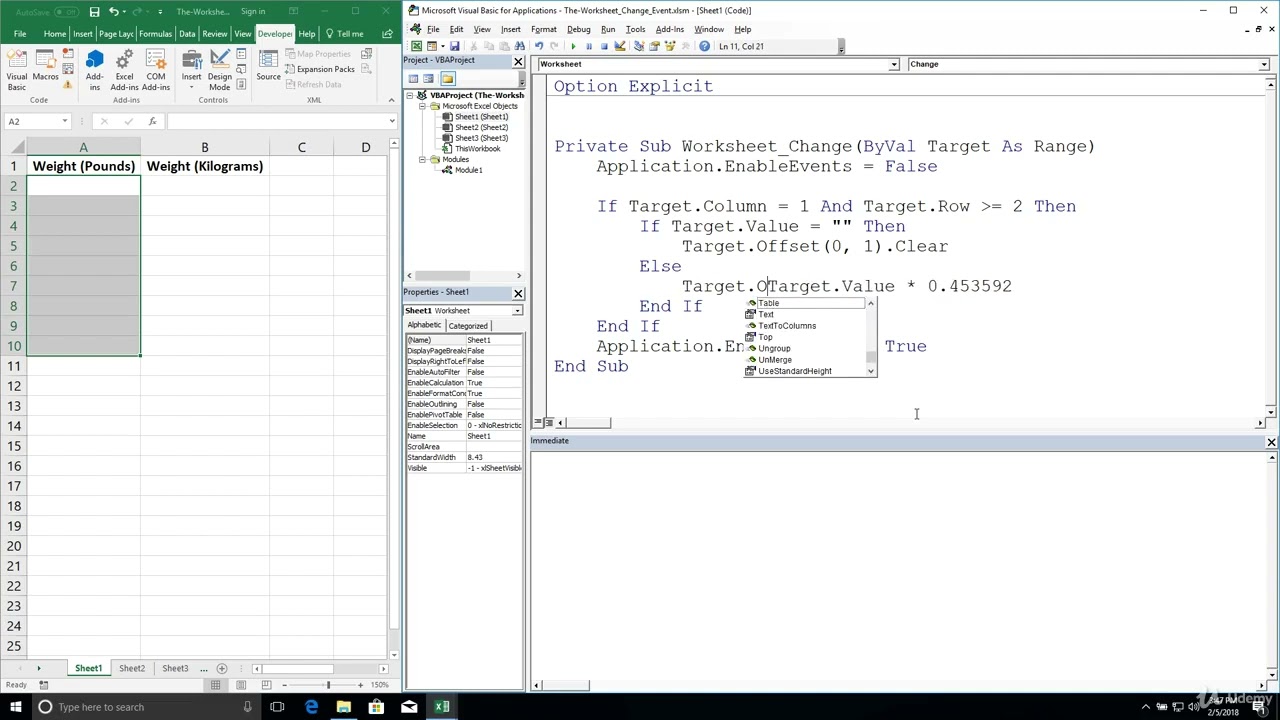Open the Edge browser in the taskbar
This screenshot has height=720, width=1280.
311,707
